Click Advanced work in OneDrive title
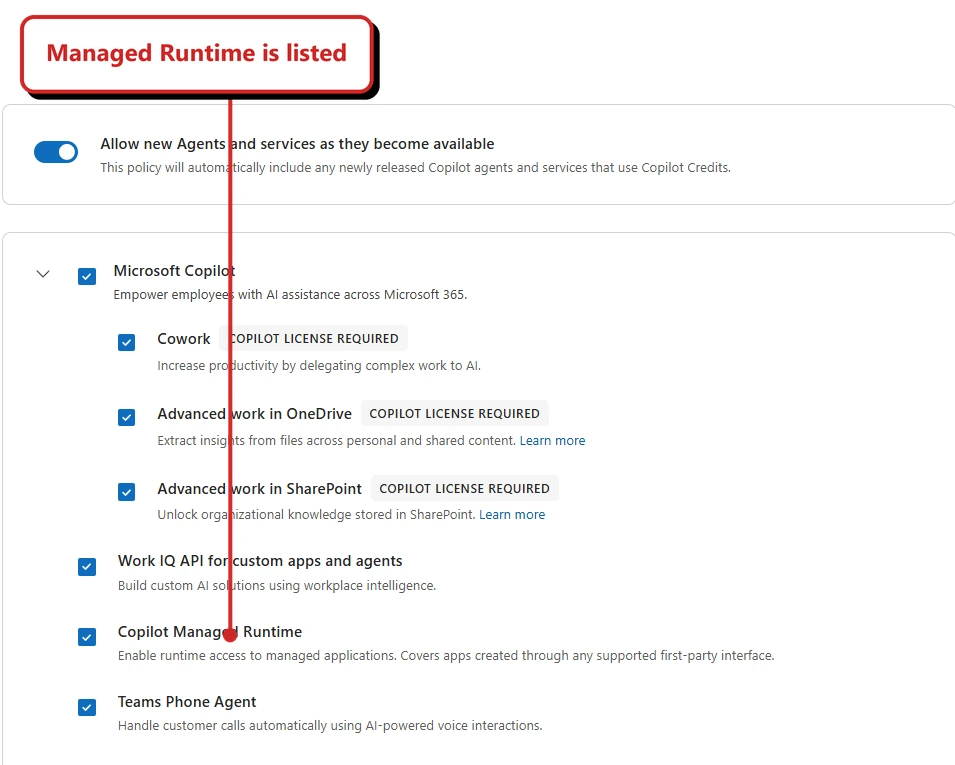This screenshot has height=765, width=955. tap(255, 414)
